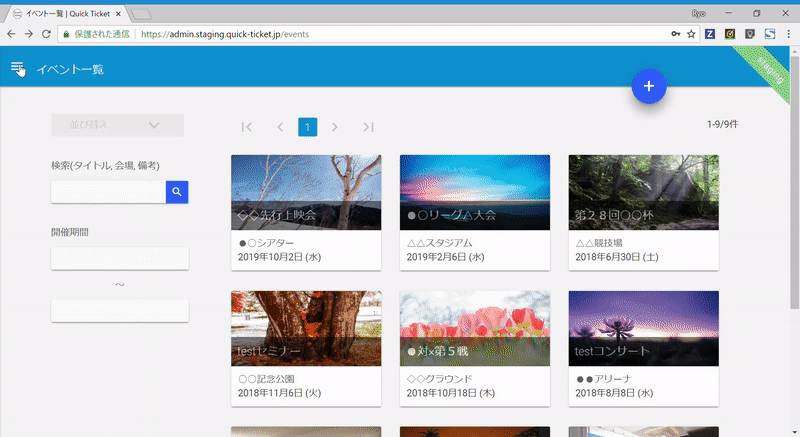Click browser back arrow
The width and height of the screenshot is (800, 437).
(11, 34)
